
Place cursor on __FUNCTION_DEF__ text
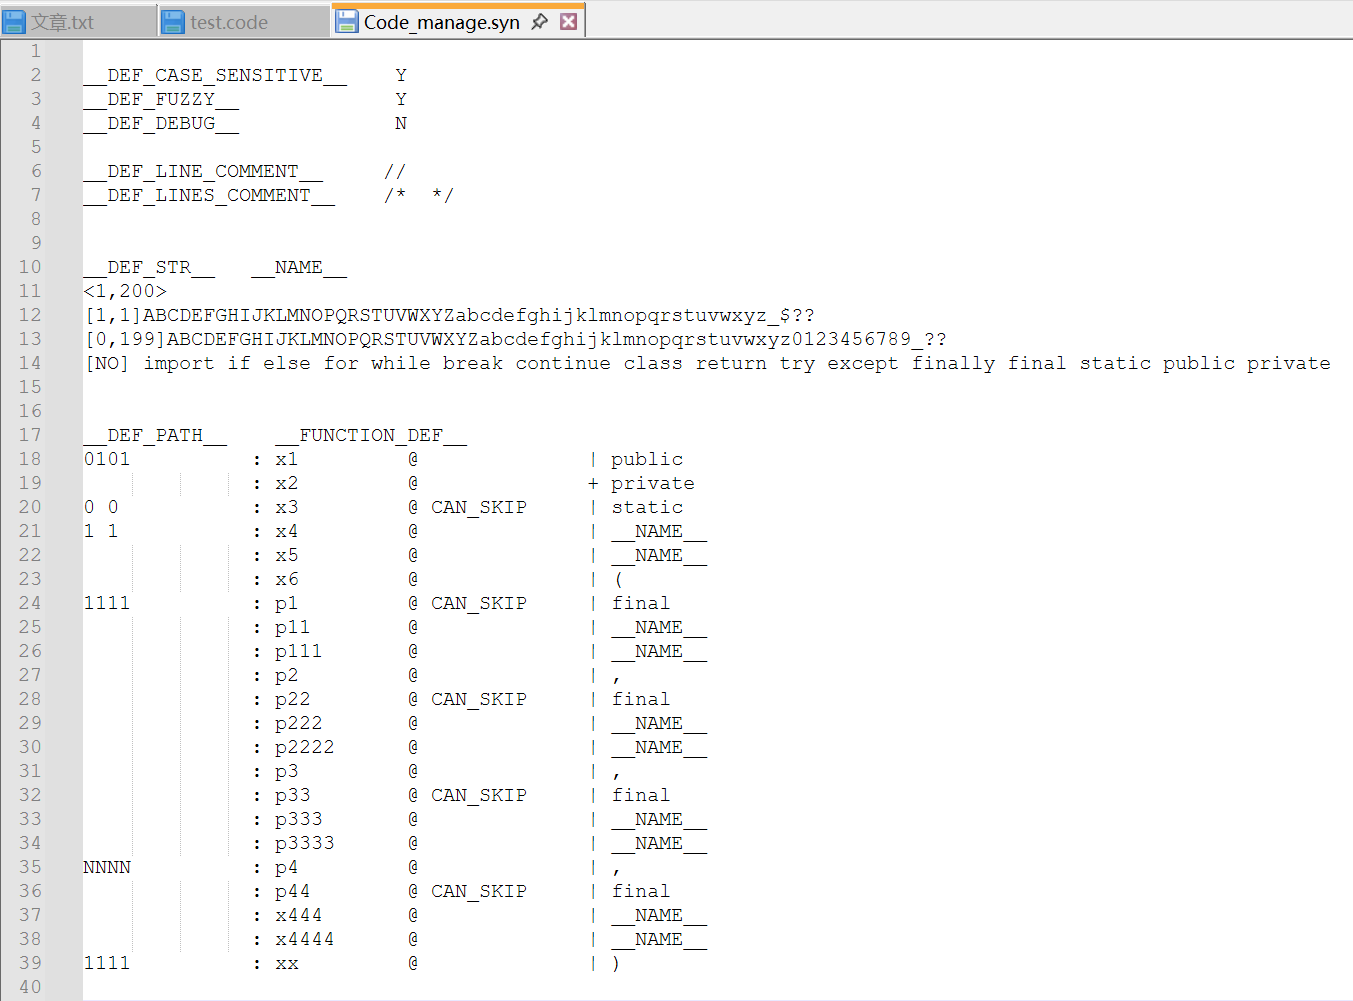tap(371, 435)
